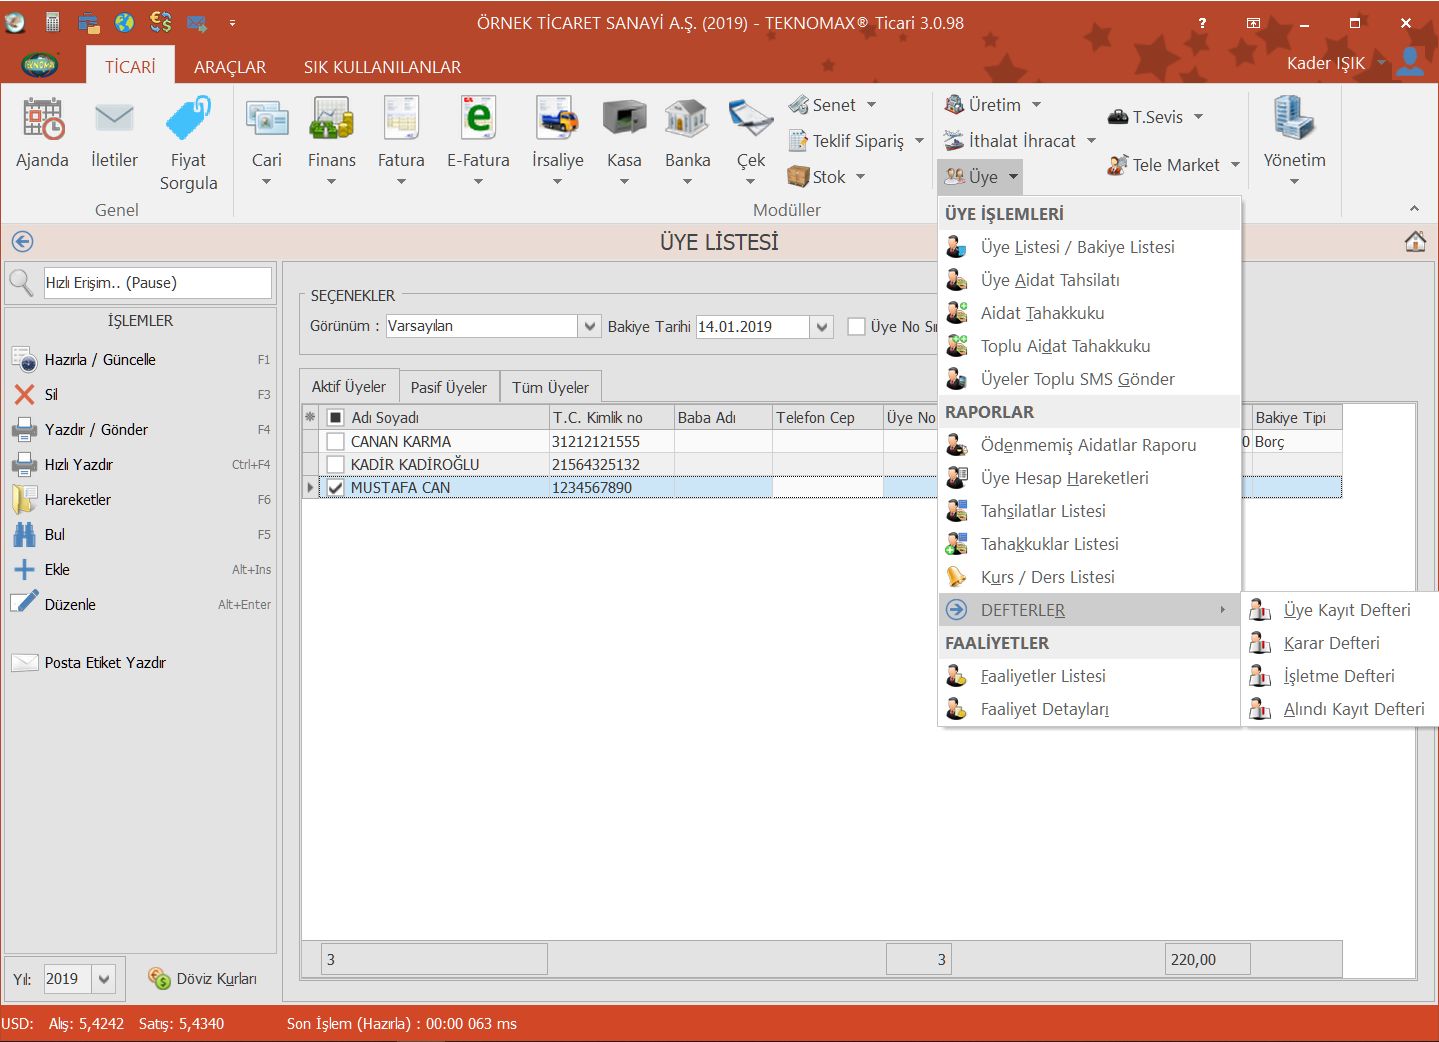Open Karar Defteri from the submenu
The height and width of the screenshot is (1042, 1439).
point(1331,643)
